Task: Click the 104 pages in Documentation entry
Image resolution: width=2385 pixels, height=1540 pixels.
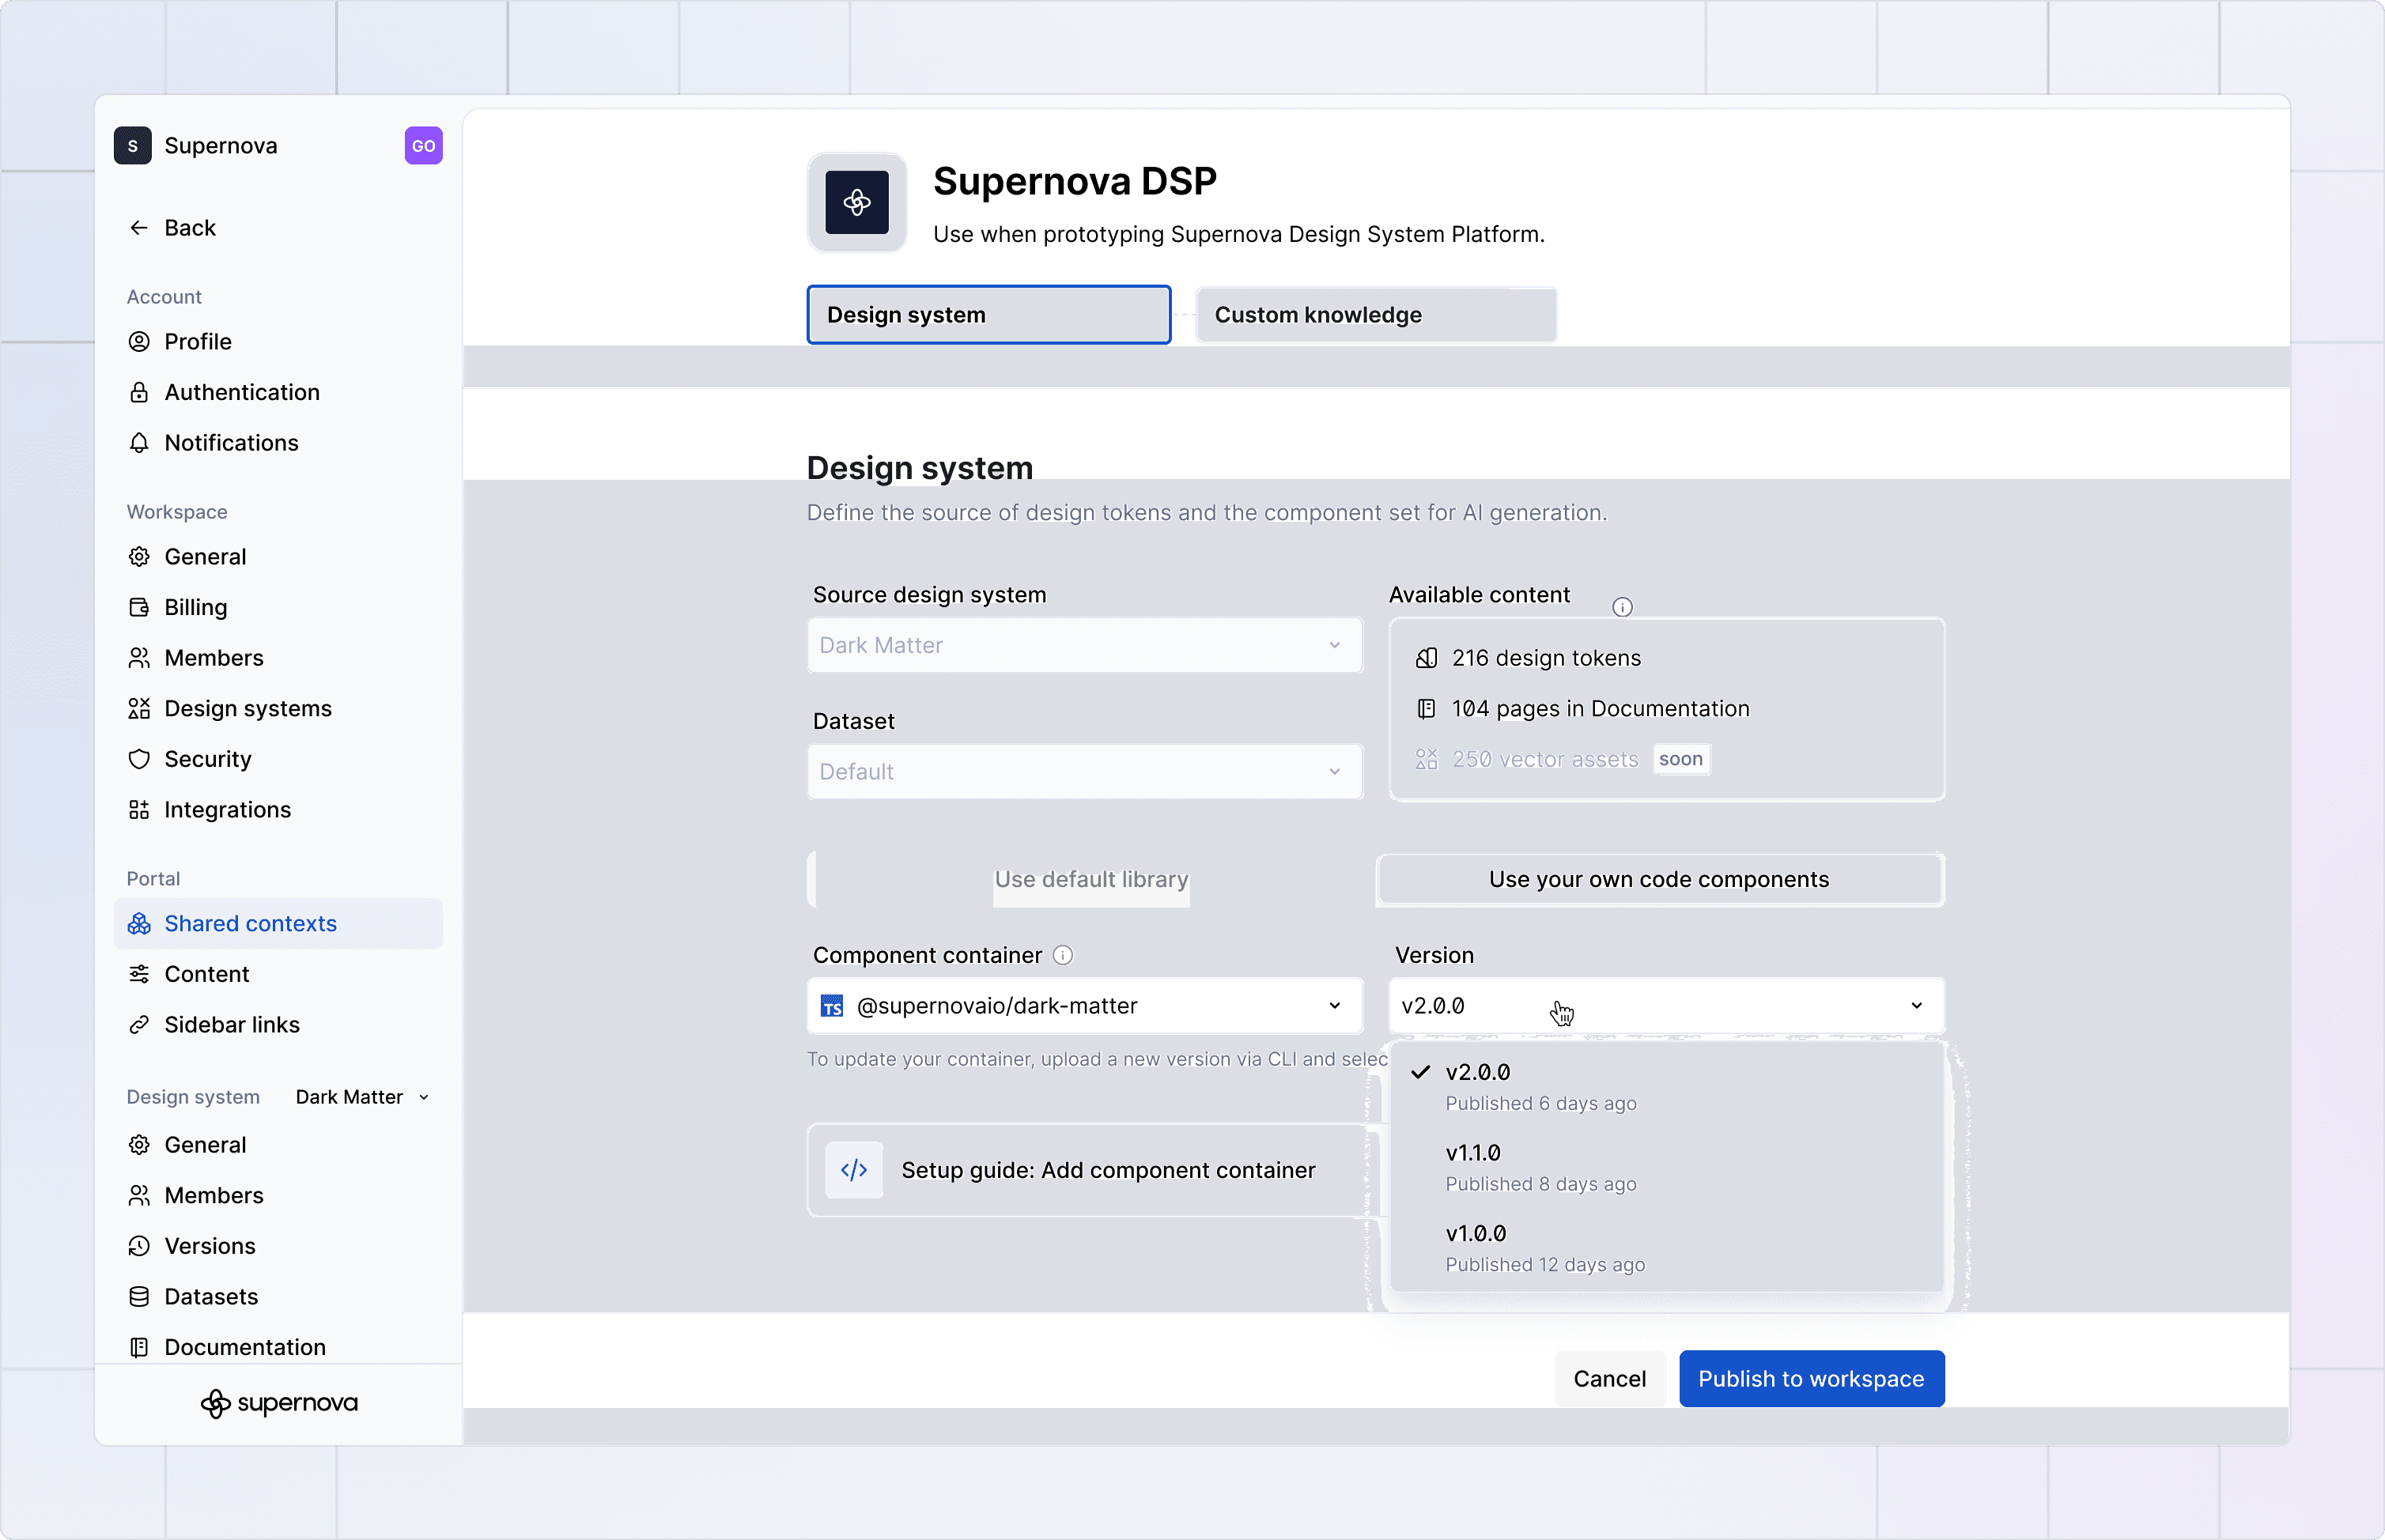Action: pyautogui.click(x=1583, y=709)
